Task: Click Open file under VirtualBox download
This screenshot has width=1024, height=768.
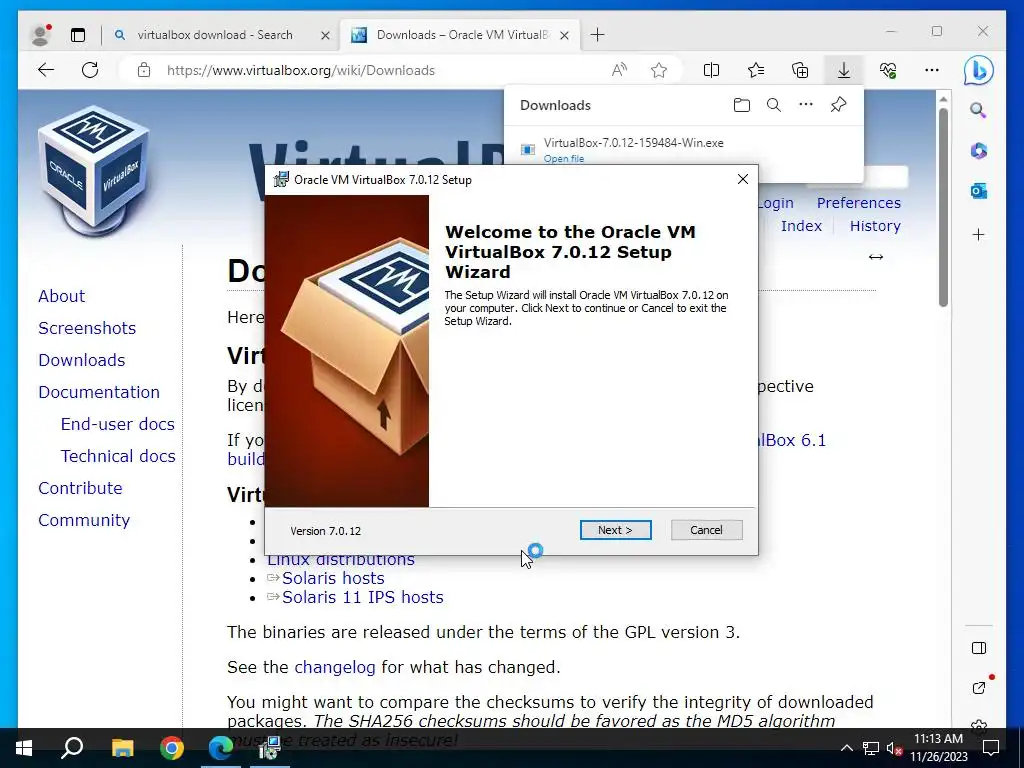Action: coord(564,159)
